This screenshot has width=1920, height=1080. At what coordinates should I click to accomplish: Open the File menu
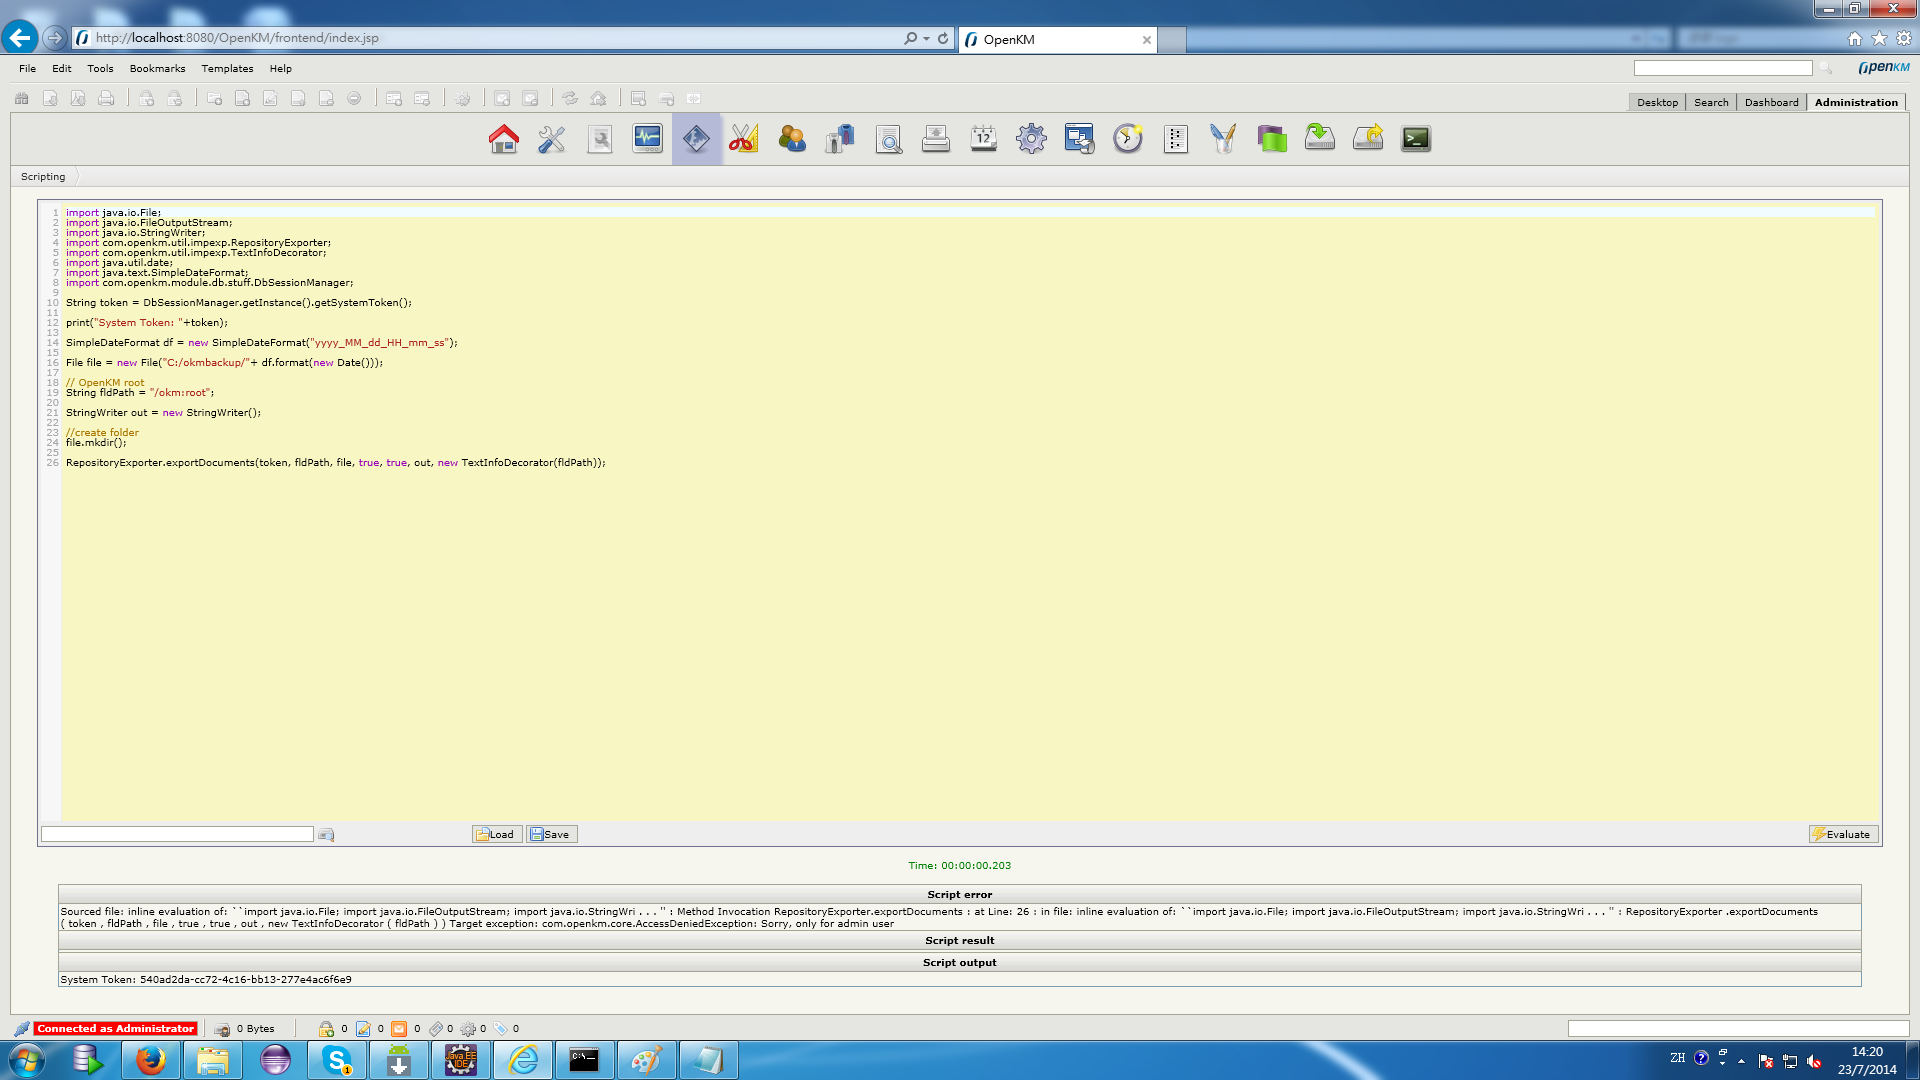click(x=28, y=69)
